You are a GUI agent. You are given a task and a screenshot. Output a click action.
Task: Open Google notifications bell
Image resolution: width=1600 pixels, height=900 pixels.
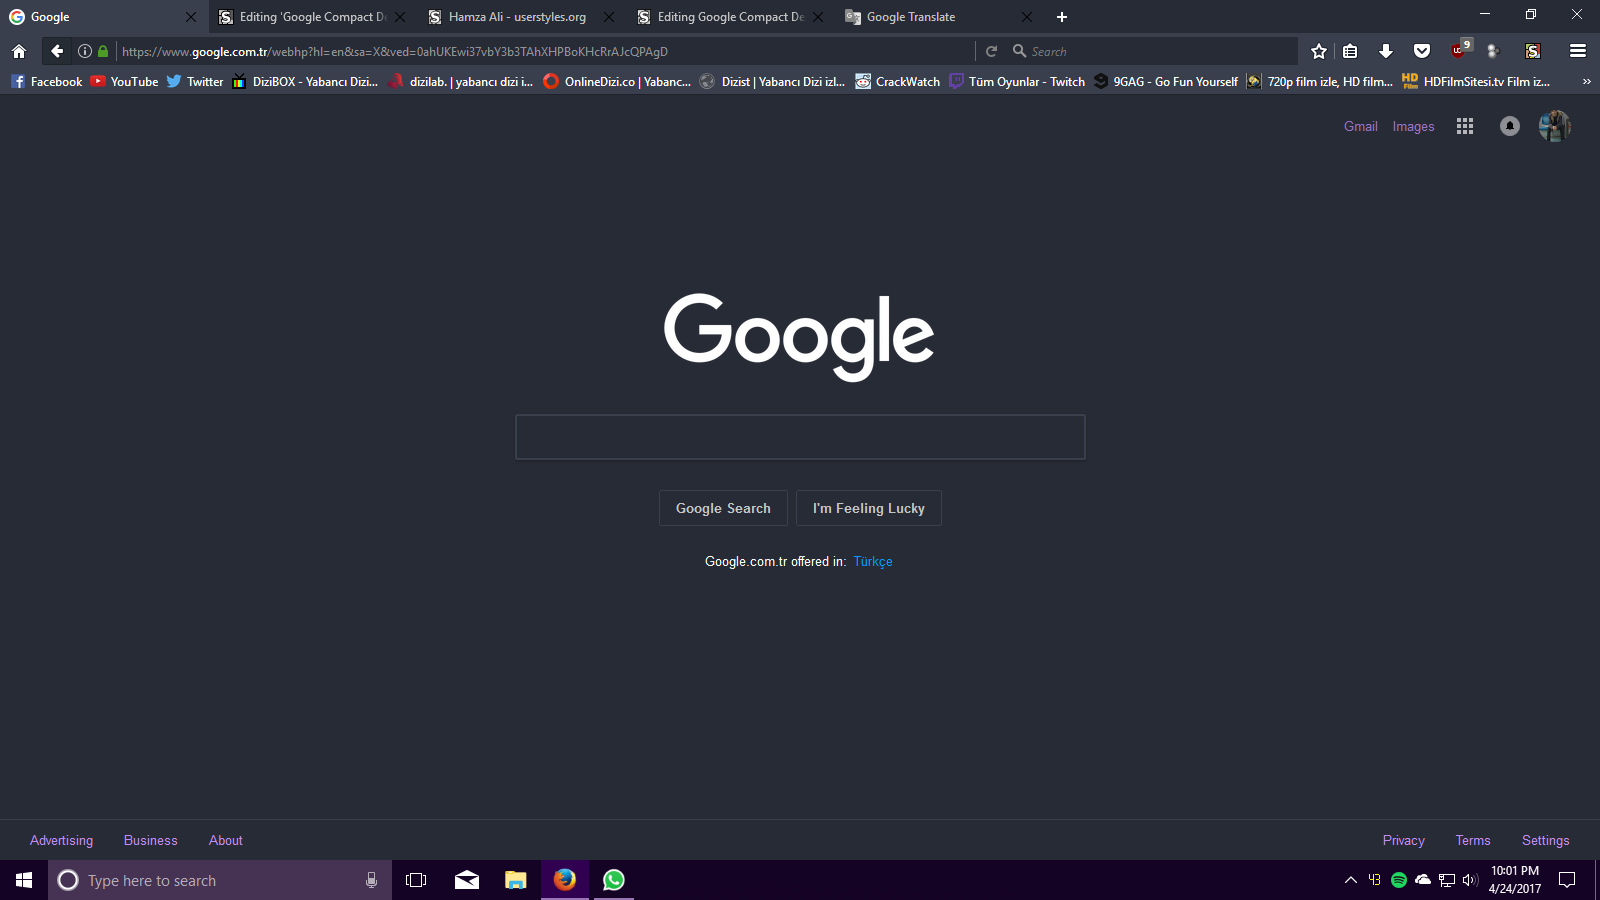tap(1510, 126)
